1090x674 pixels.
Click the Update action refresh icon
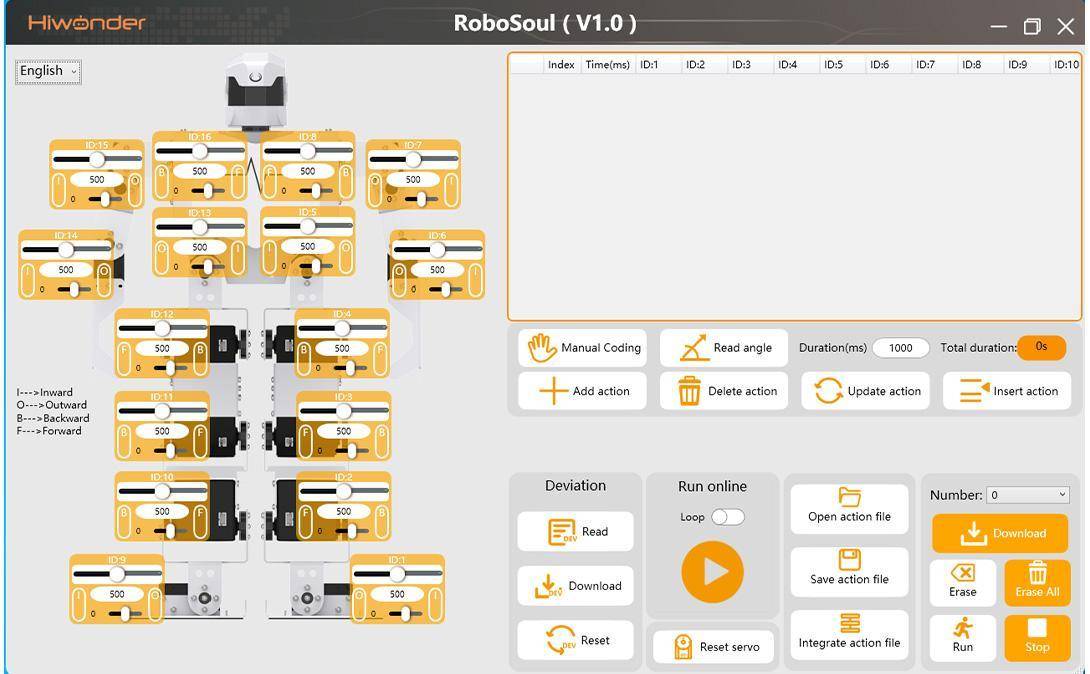pyautogui.click(x=828, y=391)
